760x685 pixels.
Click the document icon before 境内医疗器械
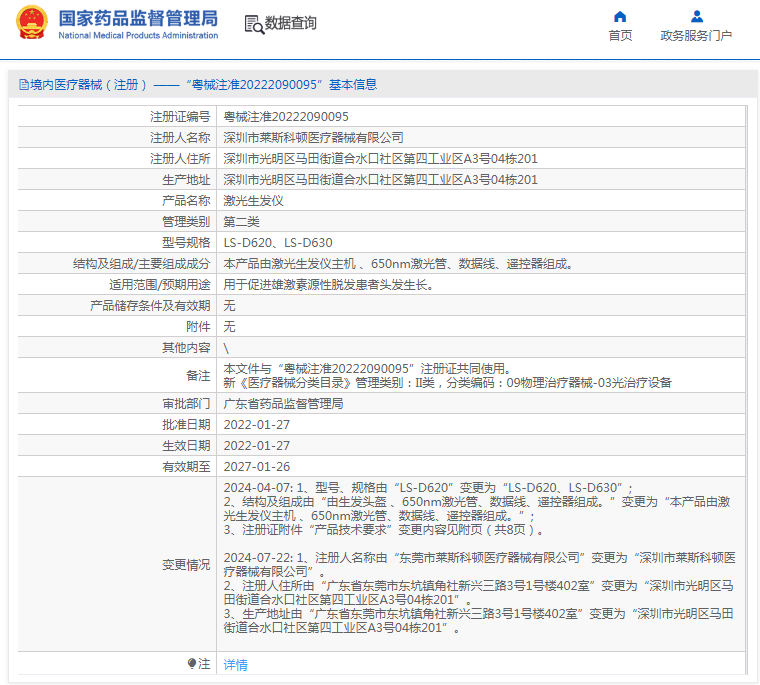[23, 86]
